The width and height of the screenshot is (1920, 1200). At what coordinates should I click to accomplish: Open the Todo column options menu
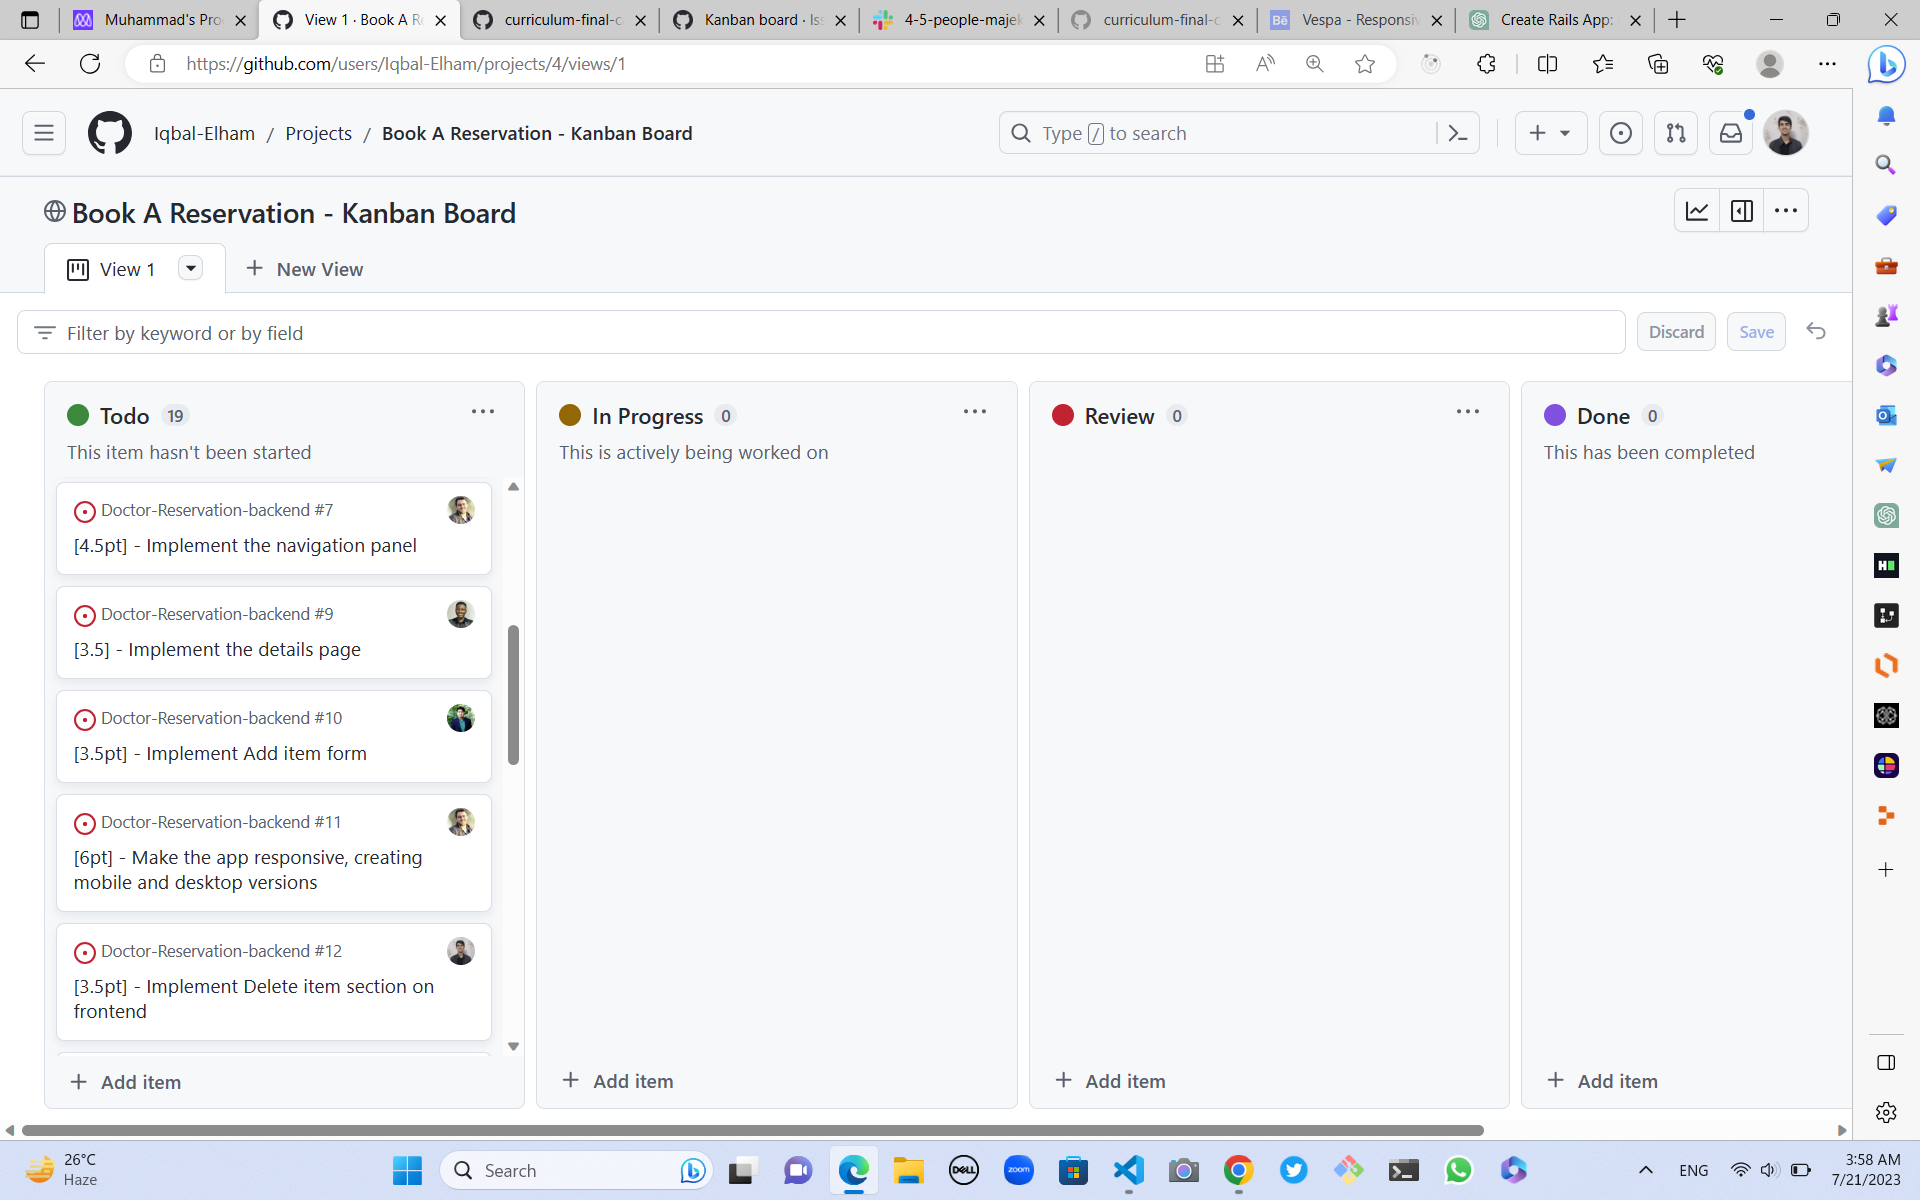click(483, 411)
